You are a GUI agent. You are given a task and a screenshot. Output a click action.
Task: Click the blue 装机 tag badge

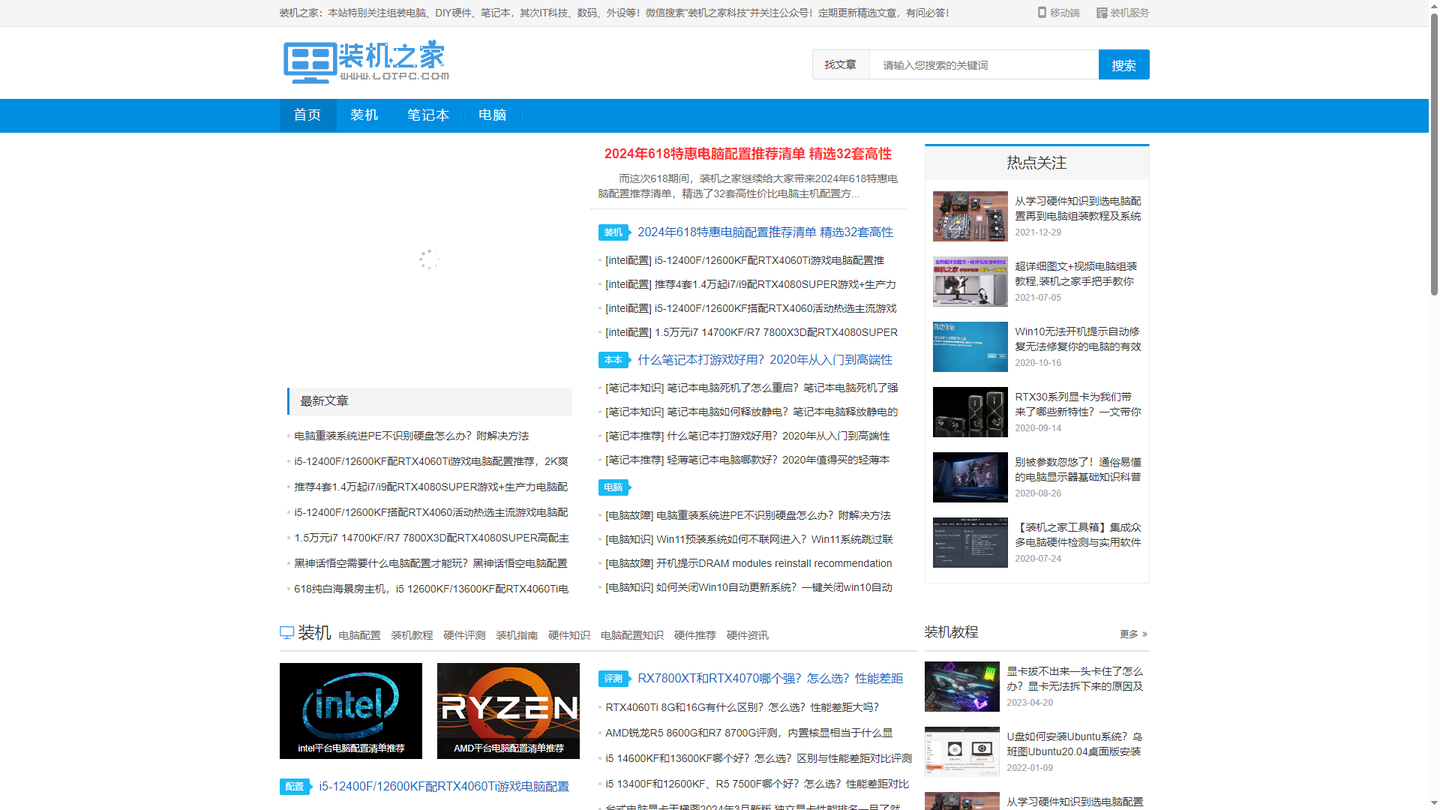[x=614, y=232]
